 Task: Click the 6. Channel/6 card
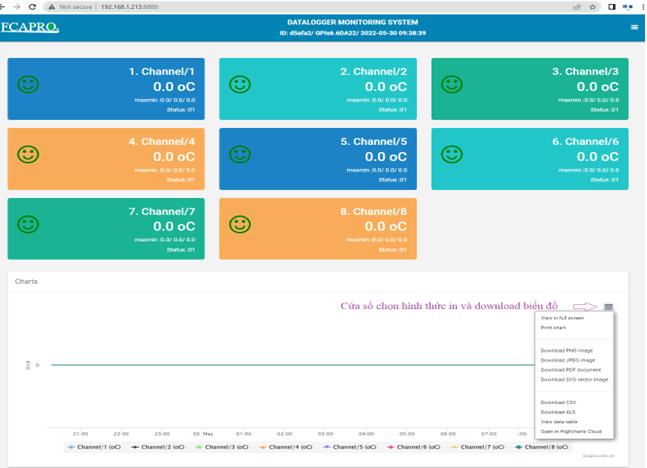[530, 159]
